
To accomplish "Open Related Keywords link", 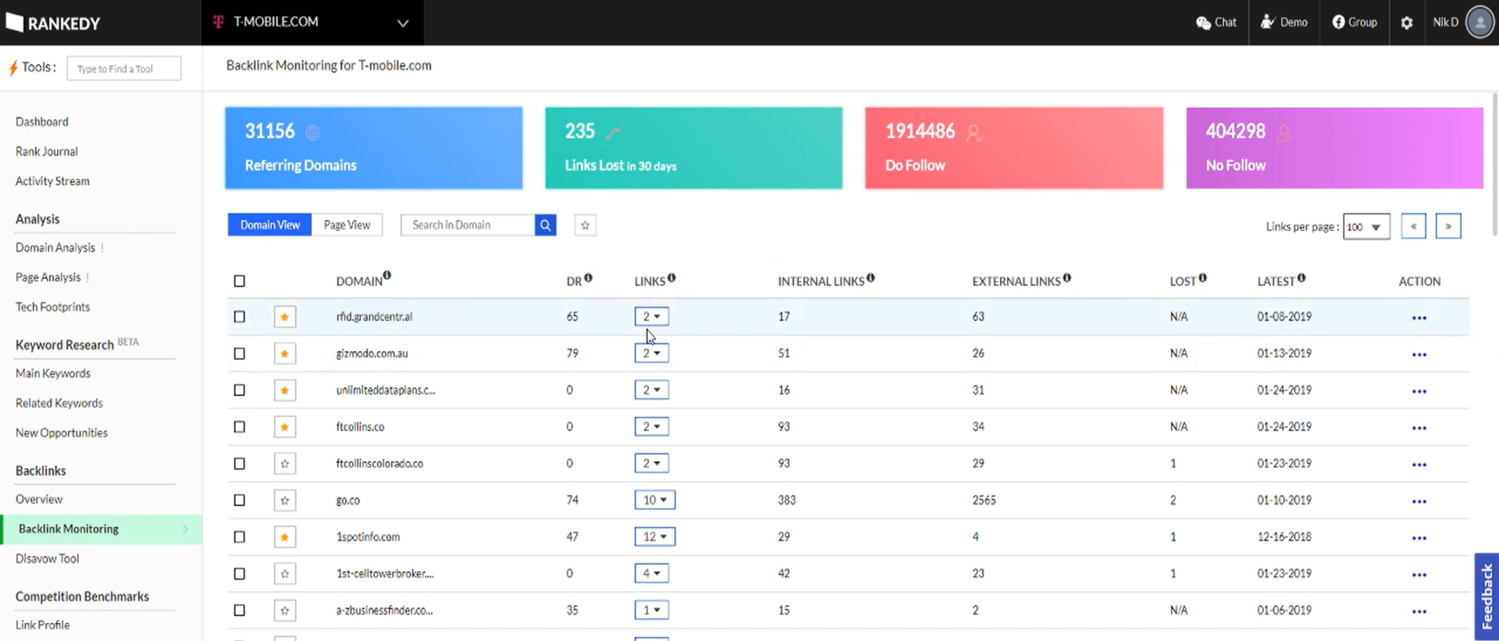I will click(59, 403).
